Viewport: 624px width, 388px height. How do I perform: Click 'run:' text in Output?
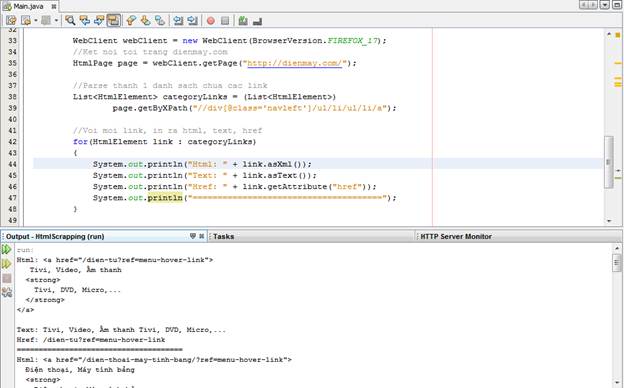click(25, 250)
